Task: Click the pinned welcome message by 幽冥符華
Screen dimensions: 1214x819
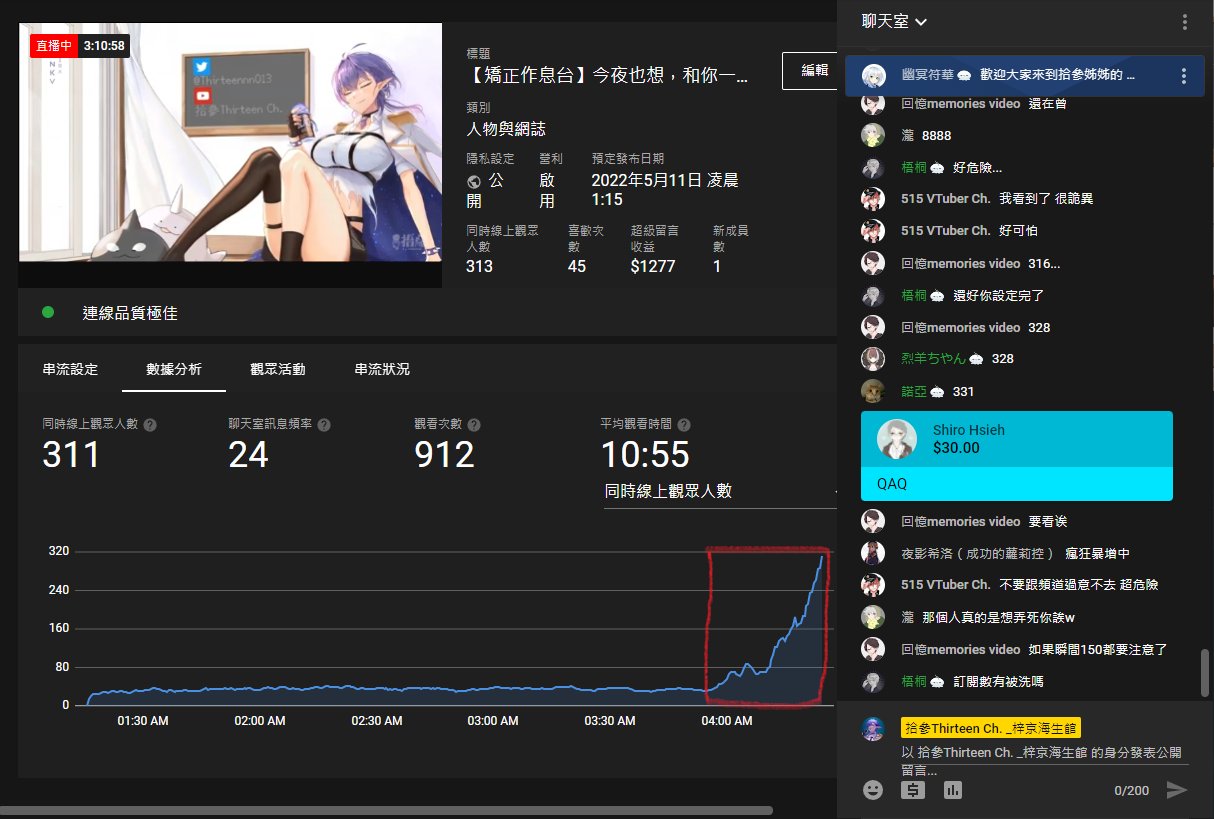Action: (1024, 76)
